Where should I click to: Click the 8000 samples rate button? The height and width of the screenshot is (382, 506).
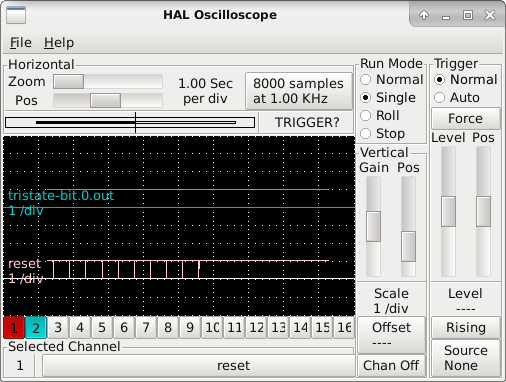click(299, 91)
